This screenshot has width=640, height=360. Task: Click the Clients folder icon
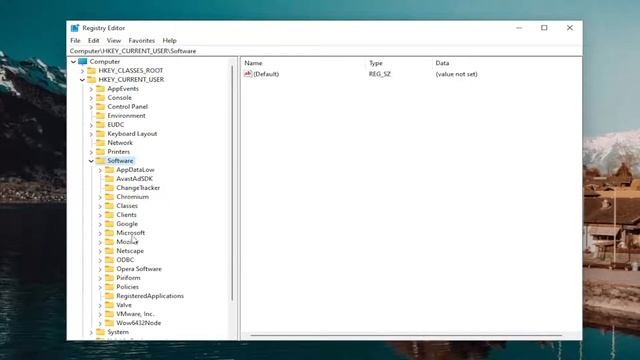[x=109, y=215]
